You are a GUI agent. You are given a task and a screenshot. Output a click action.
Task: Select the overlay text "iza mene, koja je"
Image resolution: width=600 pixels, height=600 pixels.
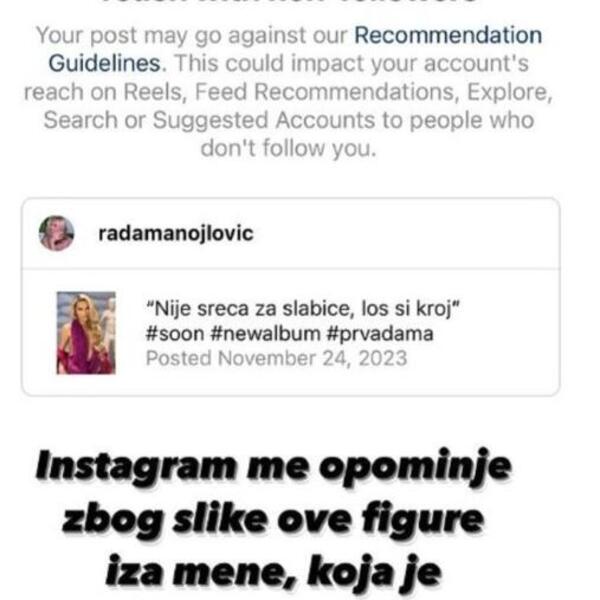[x=273, y=572]
